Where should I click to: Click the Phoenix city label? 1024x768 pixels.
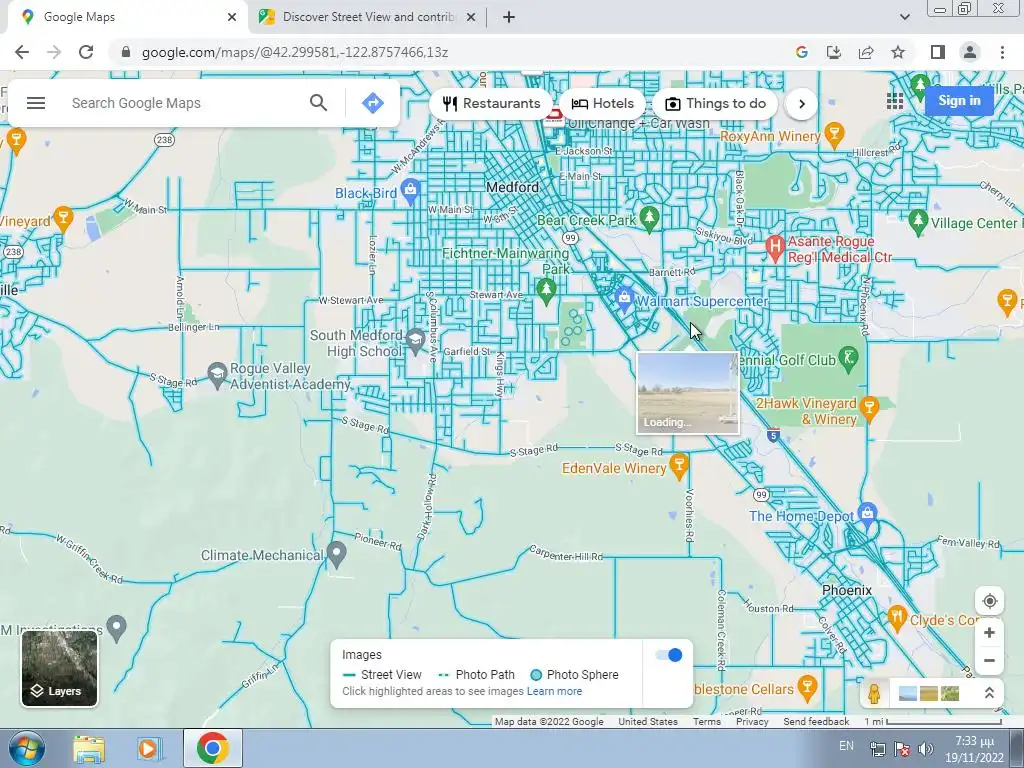tap(846, 590)
